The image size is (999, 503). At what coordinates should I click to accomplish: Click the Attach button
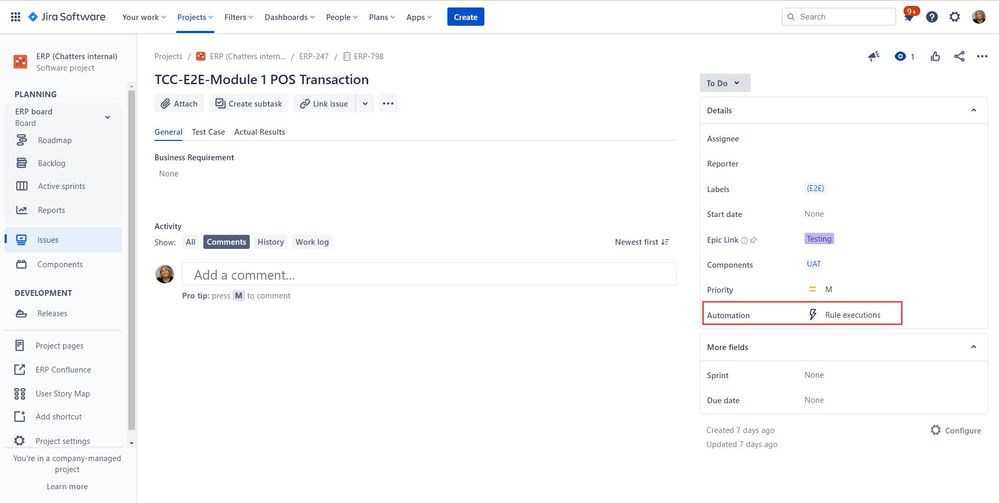click(x=179, y=103)
